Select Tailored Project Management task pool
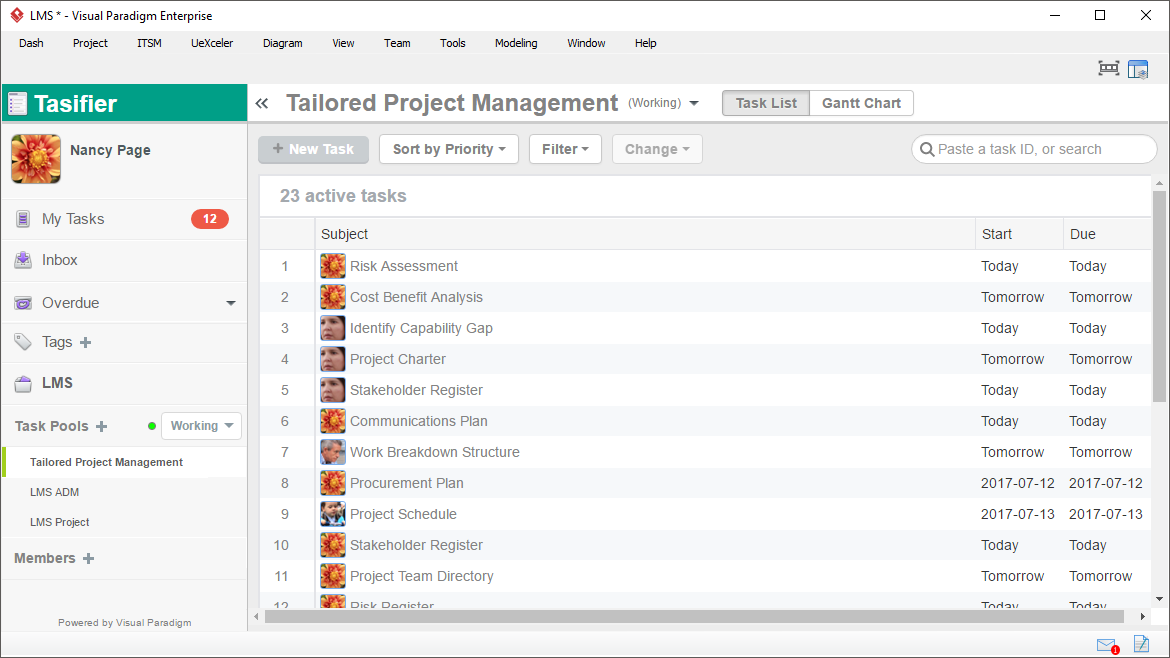1170x658 pixels. tap(125, 462)
